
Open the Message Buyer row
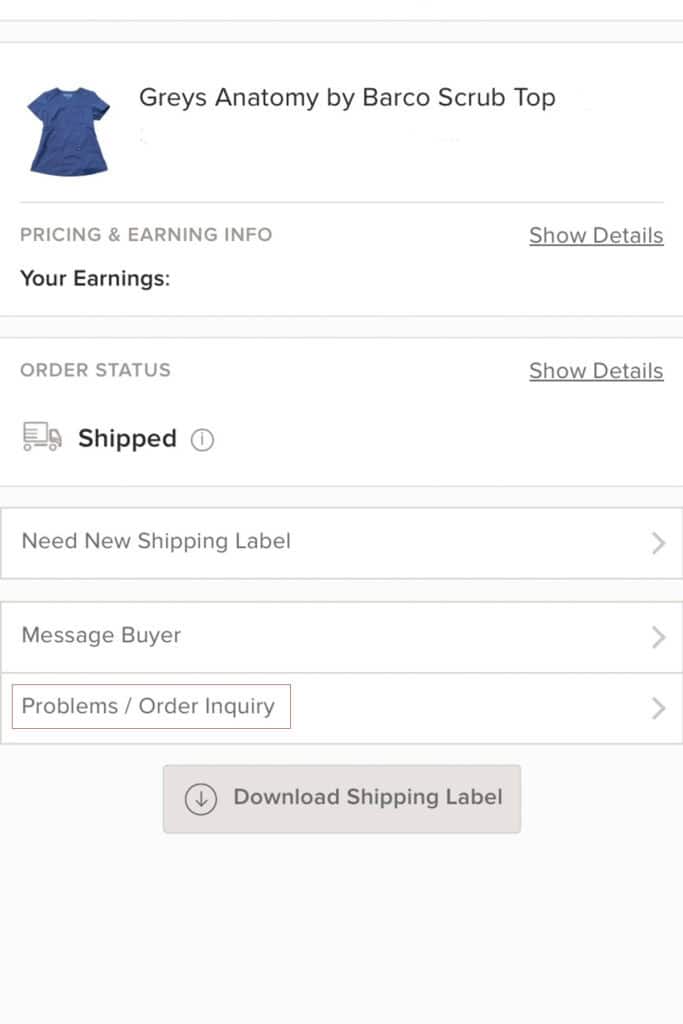(x=342, y=637)
